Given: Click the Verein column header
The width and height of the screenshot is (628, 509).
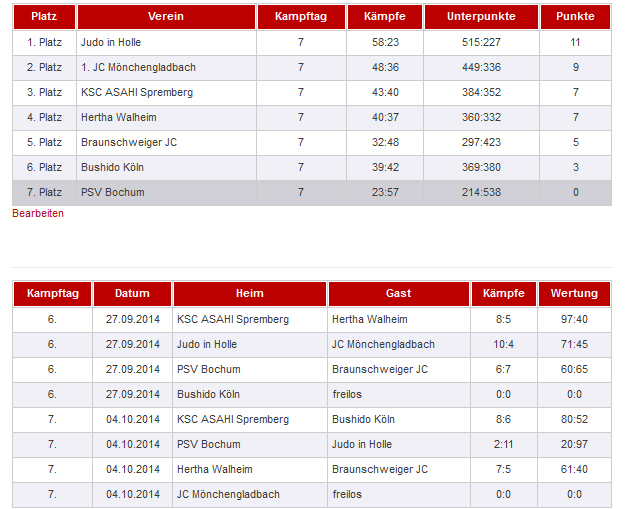Looking at the screenshot, I should pos(166,16).
